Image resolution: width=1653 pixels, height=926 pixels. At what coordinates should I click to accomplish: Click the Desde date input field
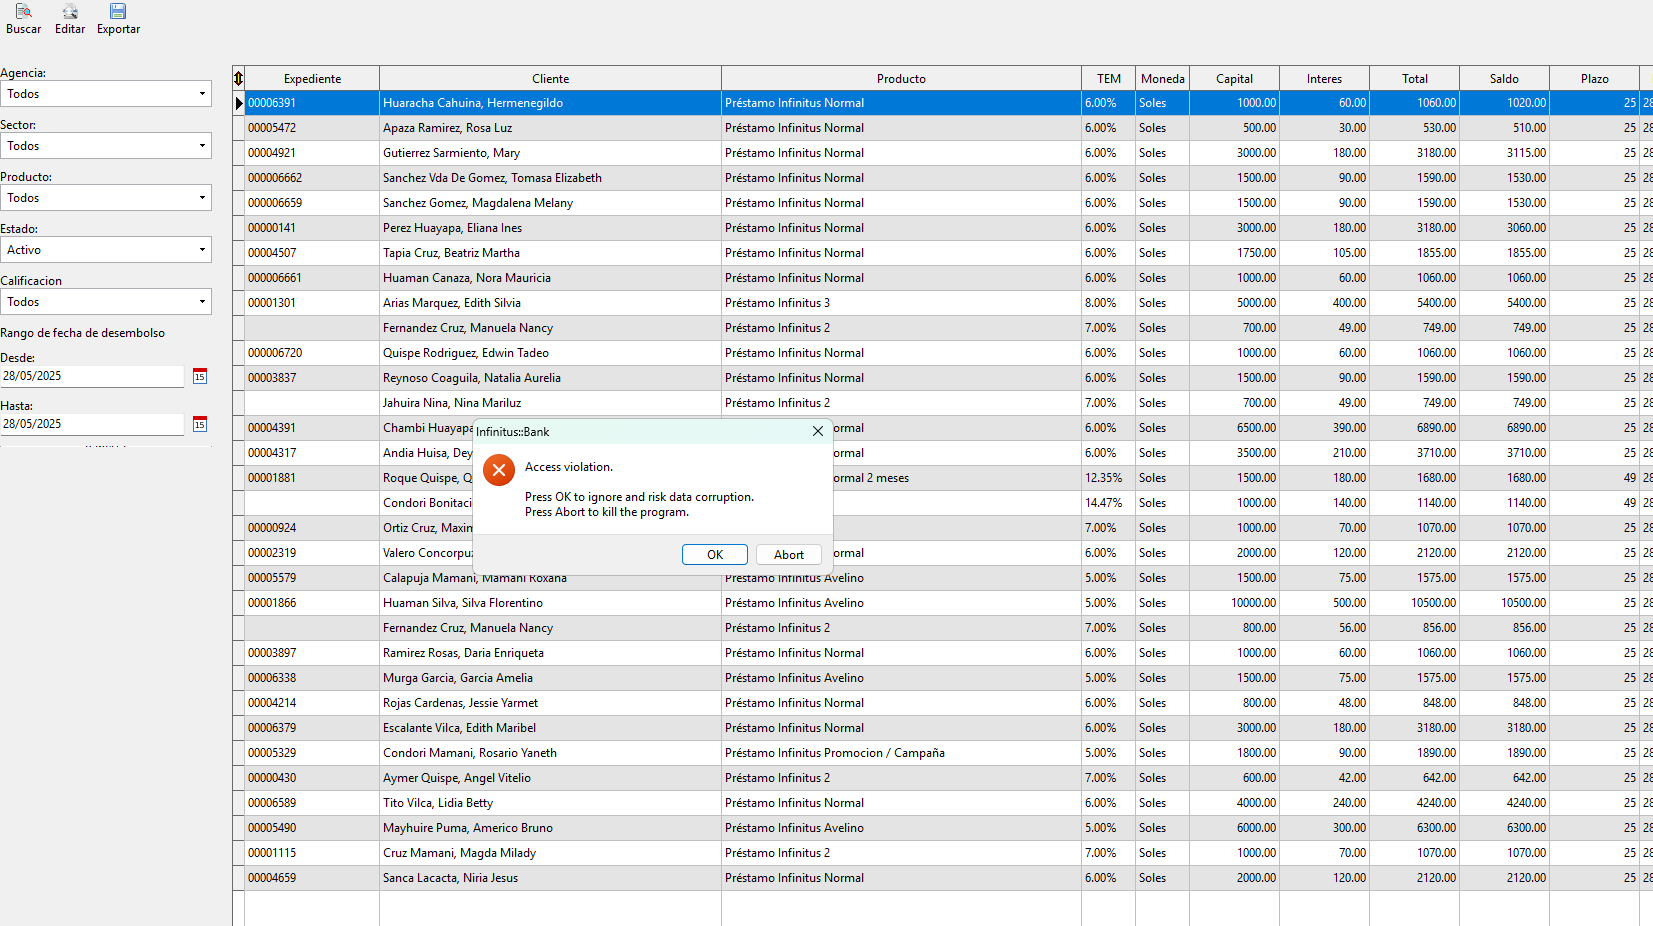92,376
